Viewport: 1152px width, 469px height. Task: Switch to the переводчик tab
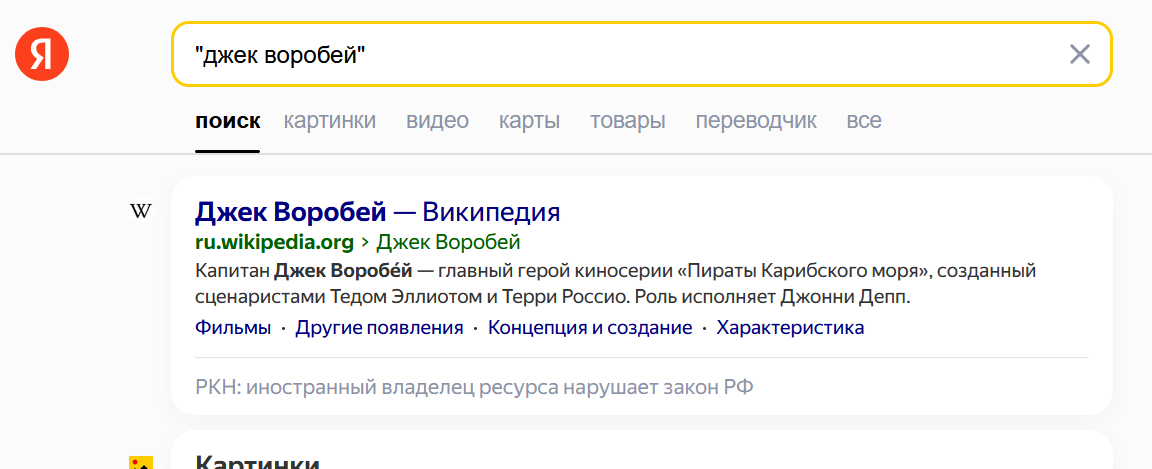pyautogui.click(x=756, y=121)
